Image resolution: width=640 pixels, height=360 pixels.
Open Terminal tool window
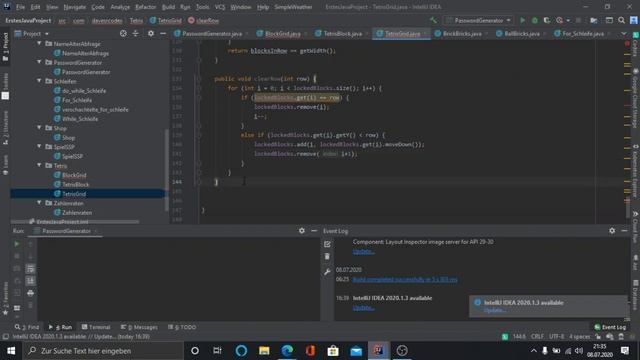(96, 327)
